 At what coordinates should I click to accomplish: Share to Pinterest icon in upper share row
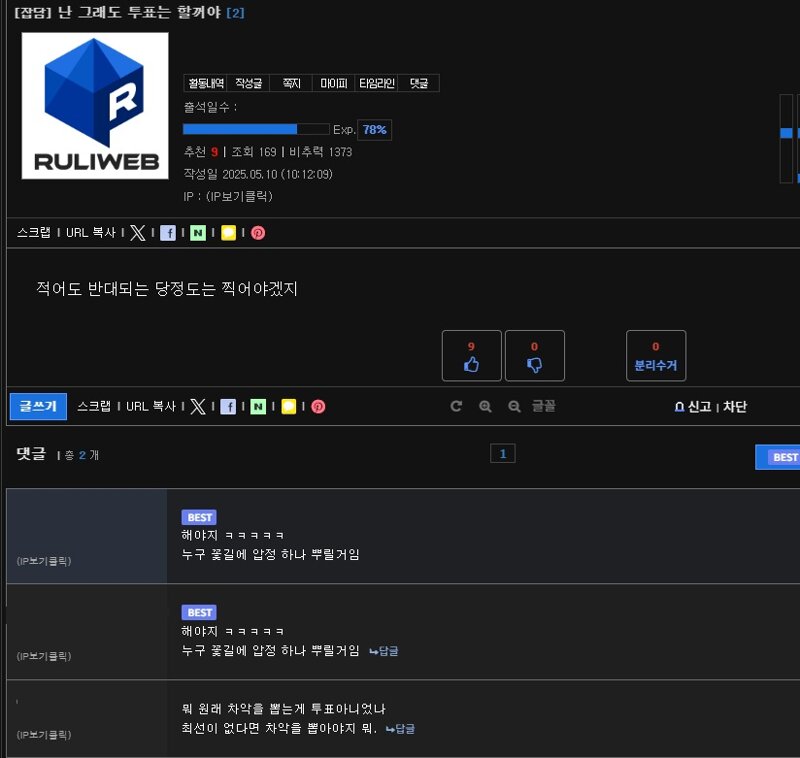258,233
